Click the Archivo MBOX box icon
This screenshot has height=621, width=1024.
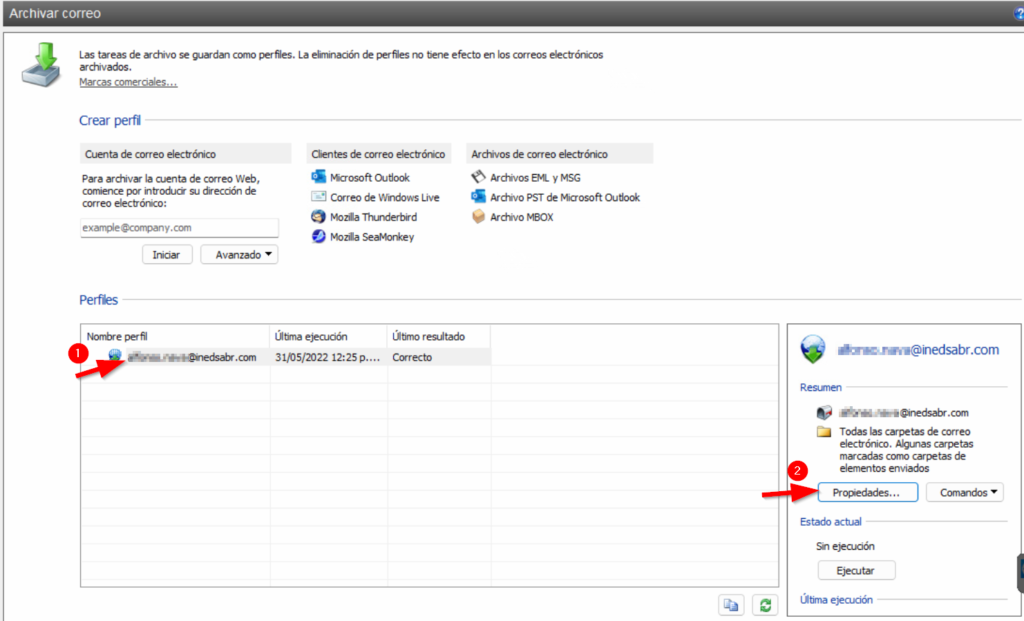[x=478, y=217]
